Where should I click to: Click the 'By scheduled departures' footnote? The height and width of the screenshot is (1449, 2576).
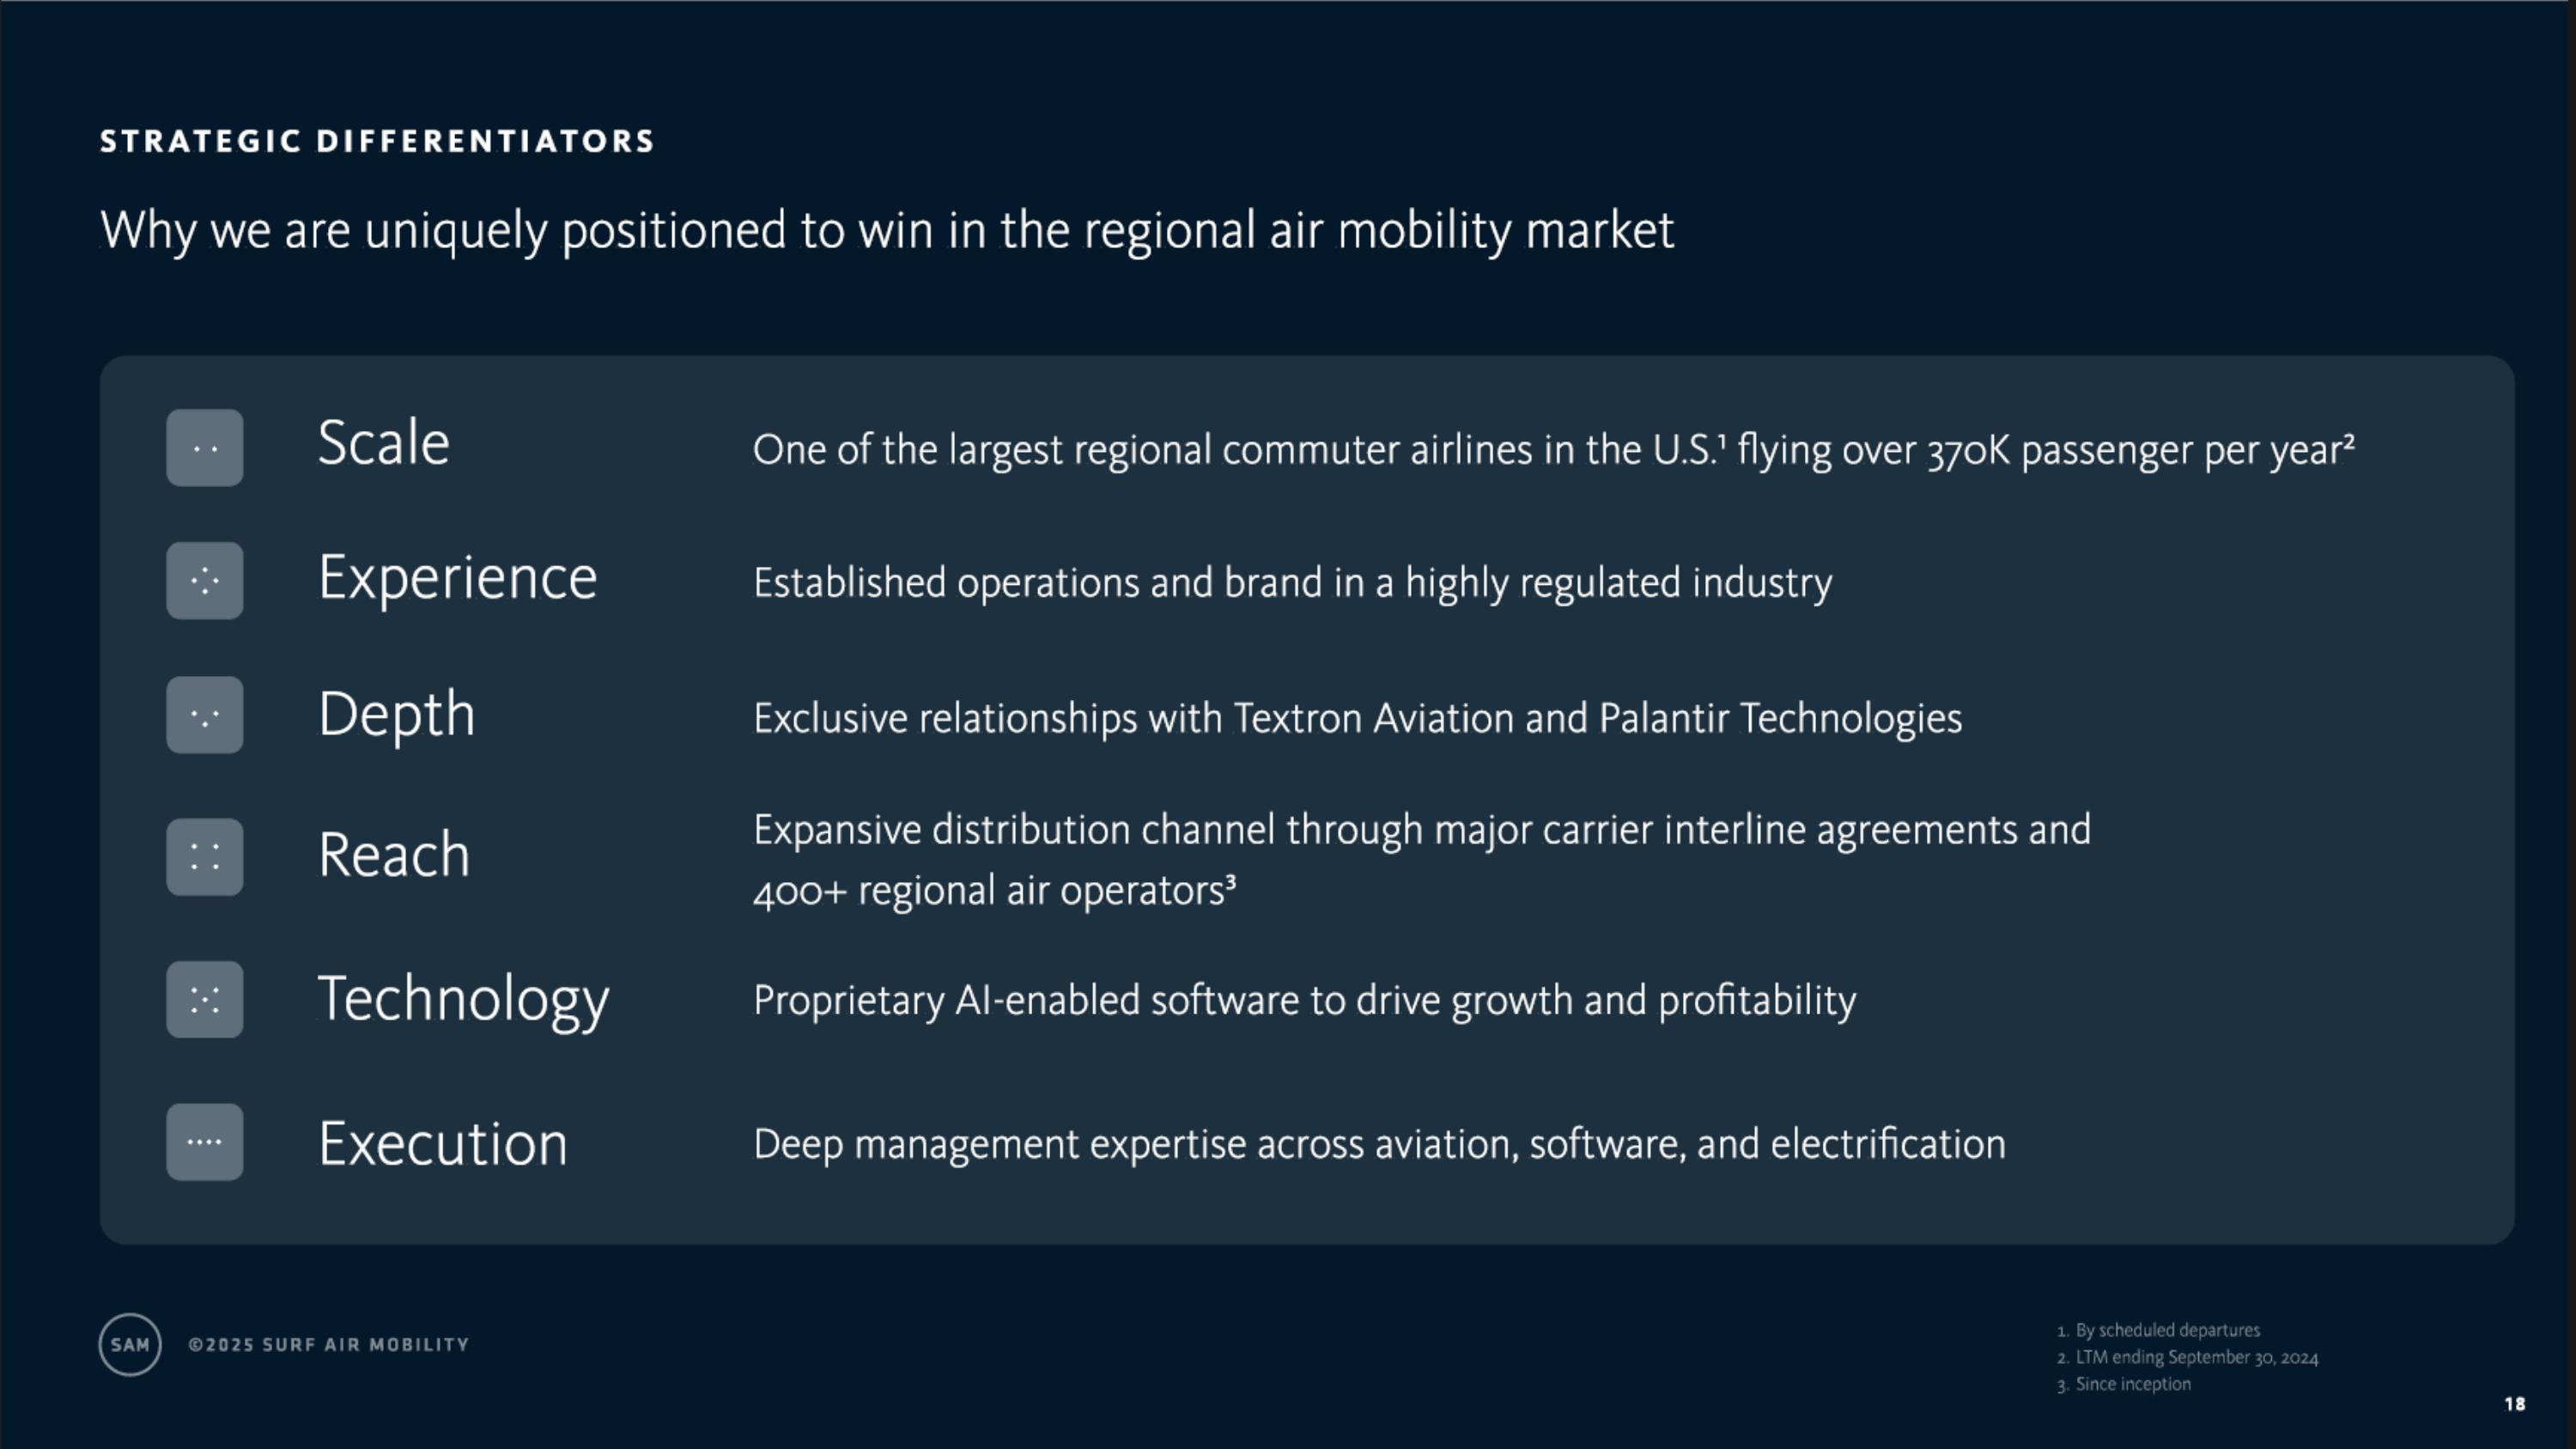[2166, 1330]
